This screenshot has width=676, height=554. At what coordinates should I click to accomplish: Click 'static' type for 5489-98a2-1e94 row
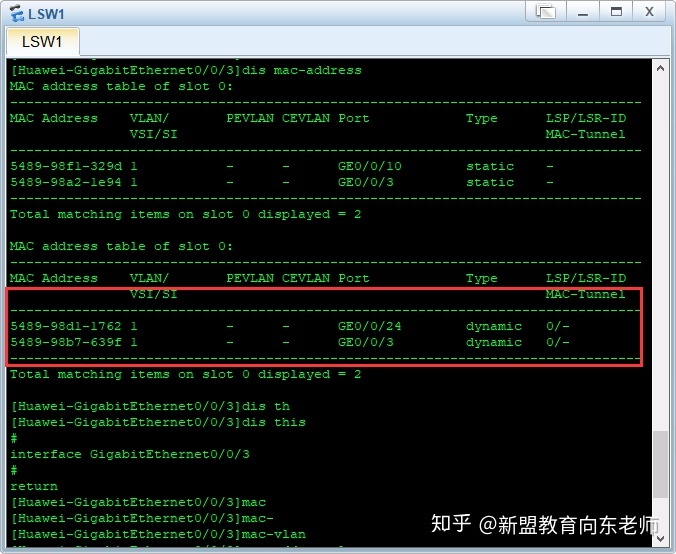click(490, 182)
